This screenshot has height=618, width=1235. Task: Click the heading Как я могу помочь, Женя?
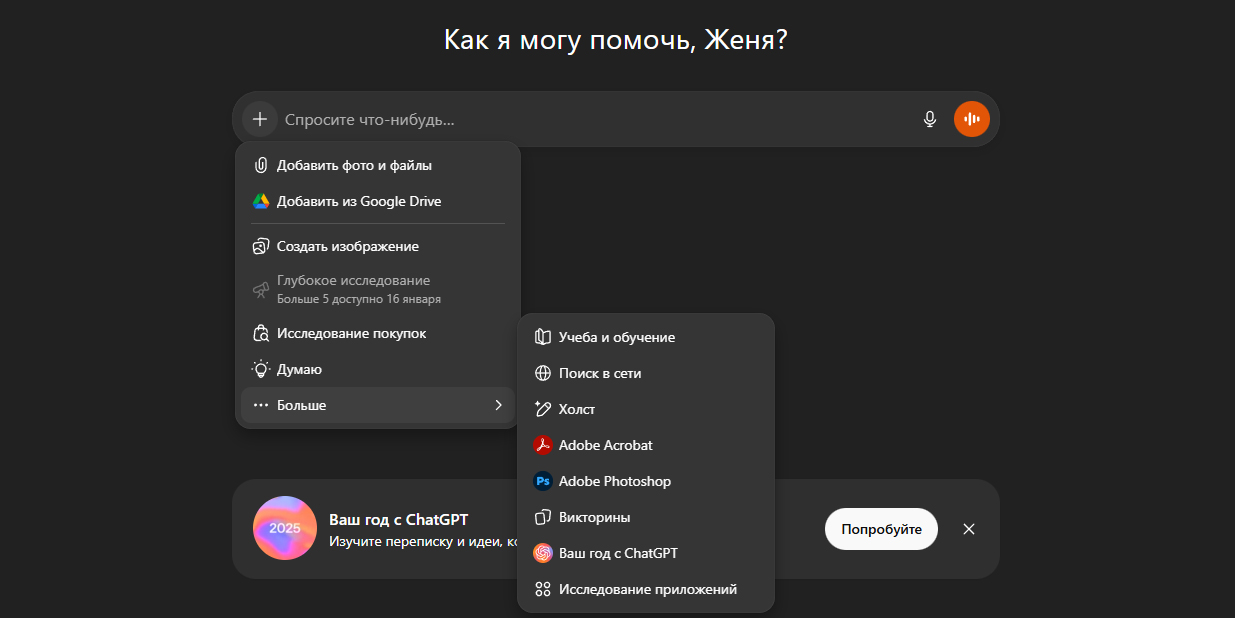(x=616, y=40)
